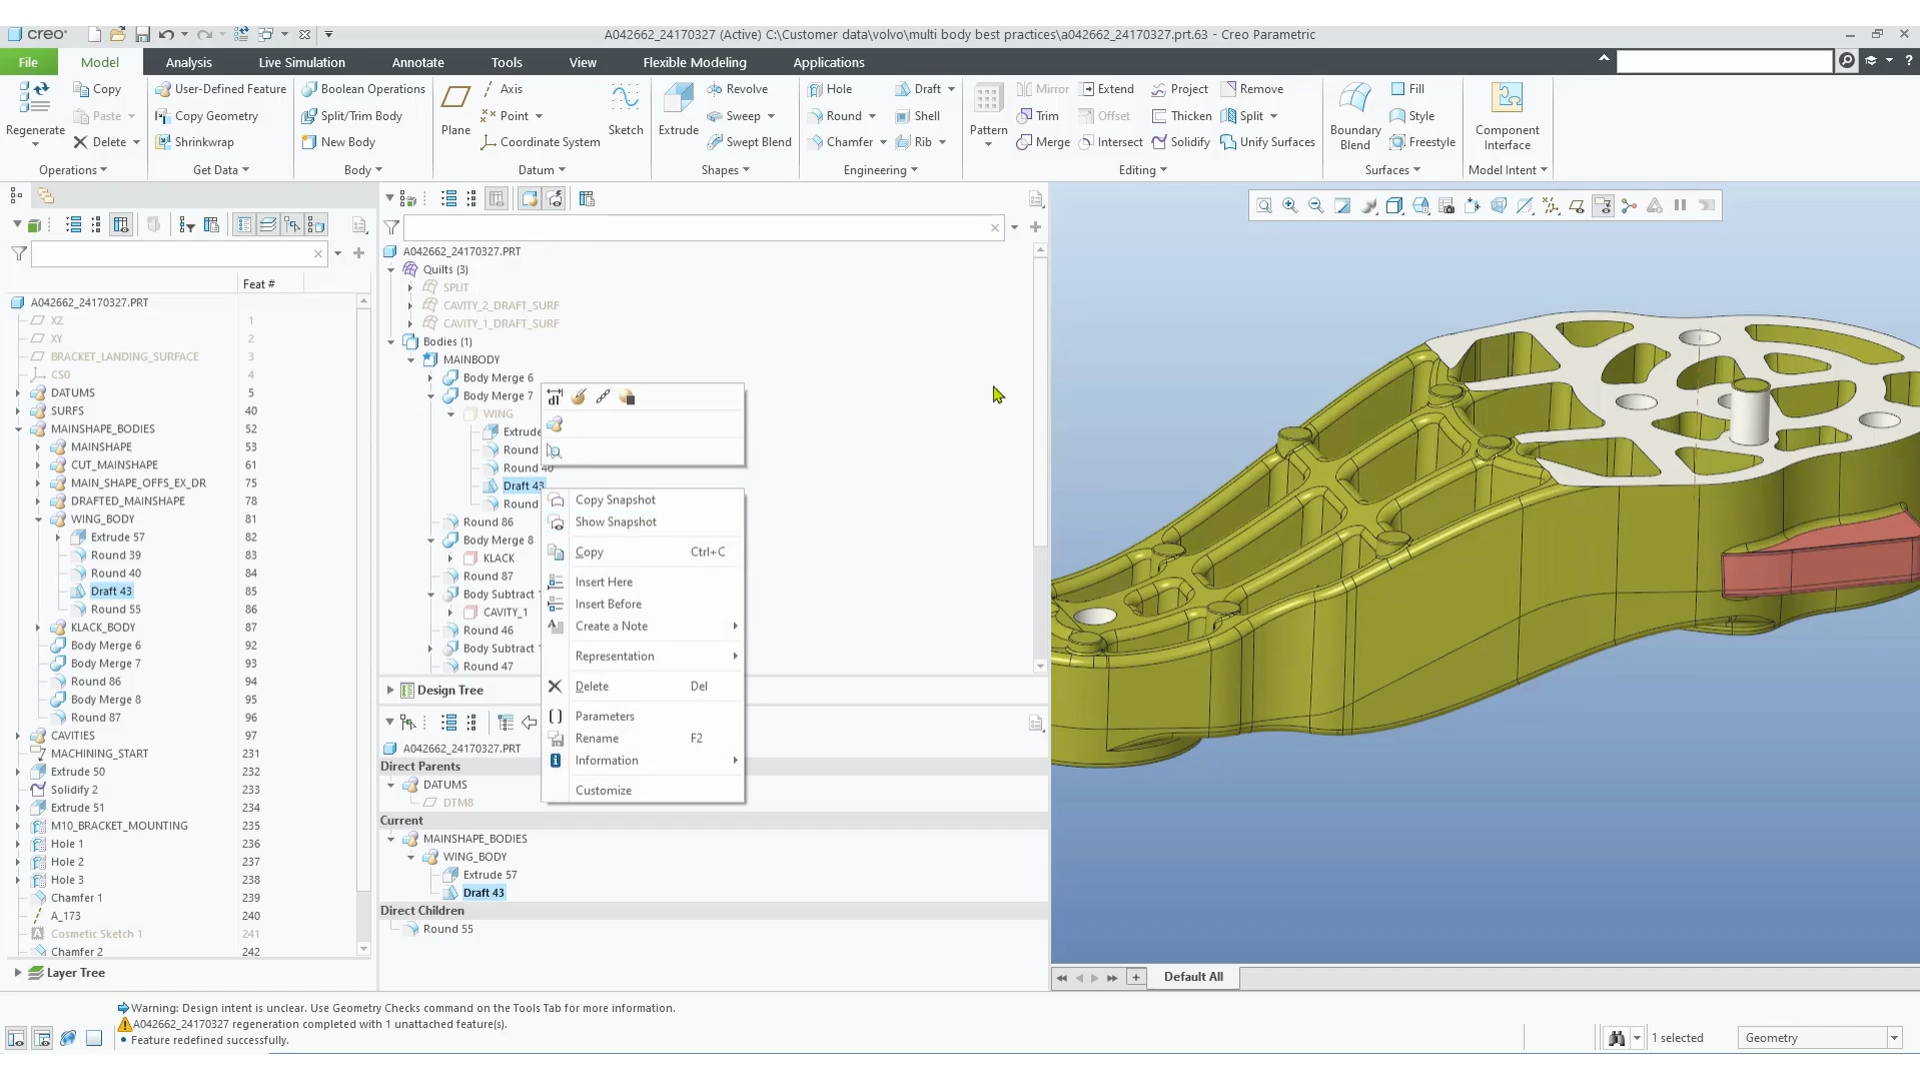The image size is (1920, 1080).
Task: Expand the Layer Tree section
Action: (x=17, y=972)
